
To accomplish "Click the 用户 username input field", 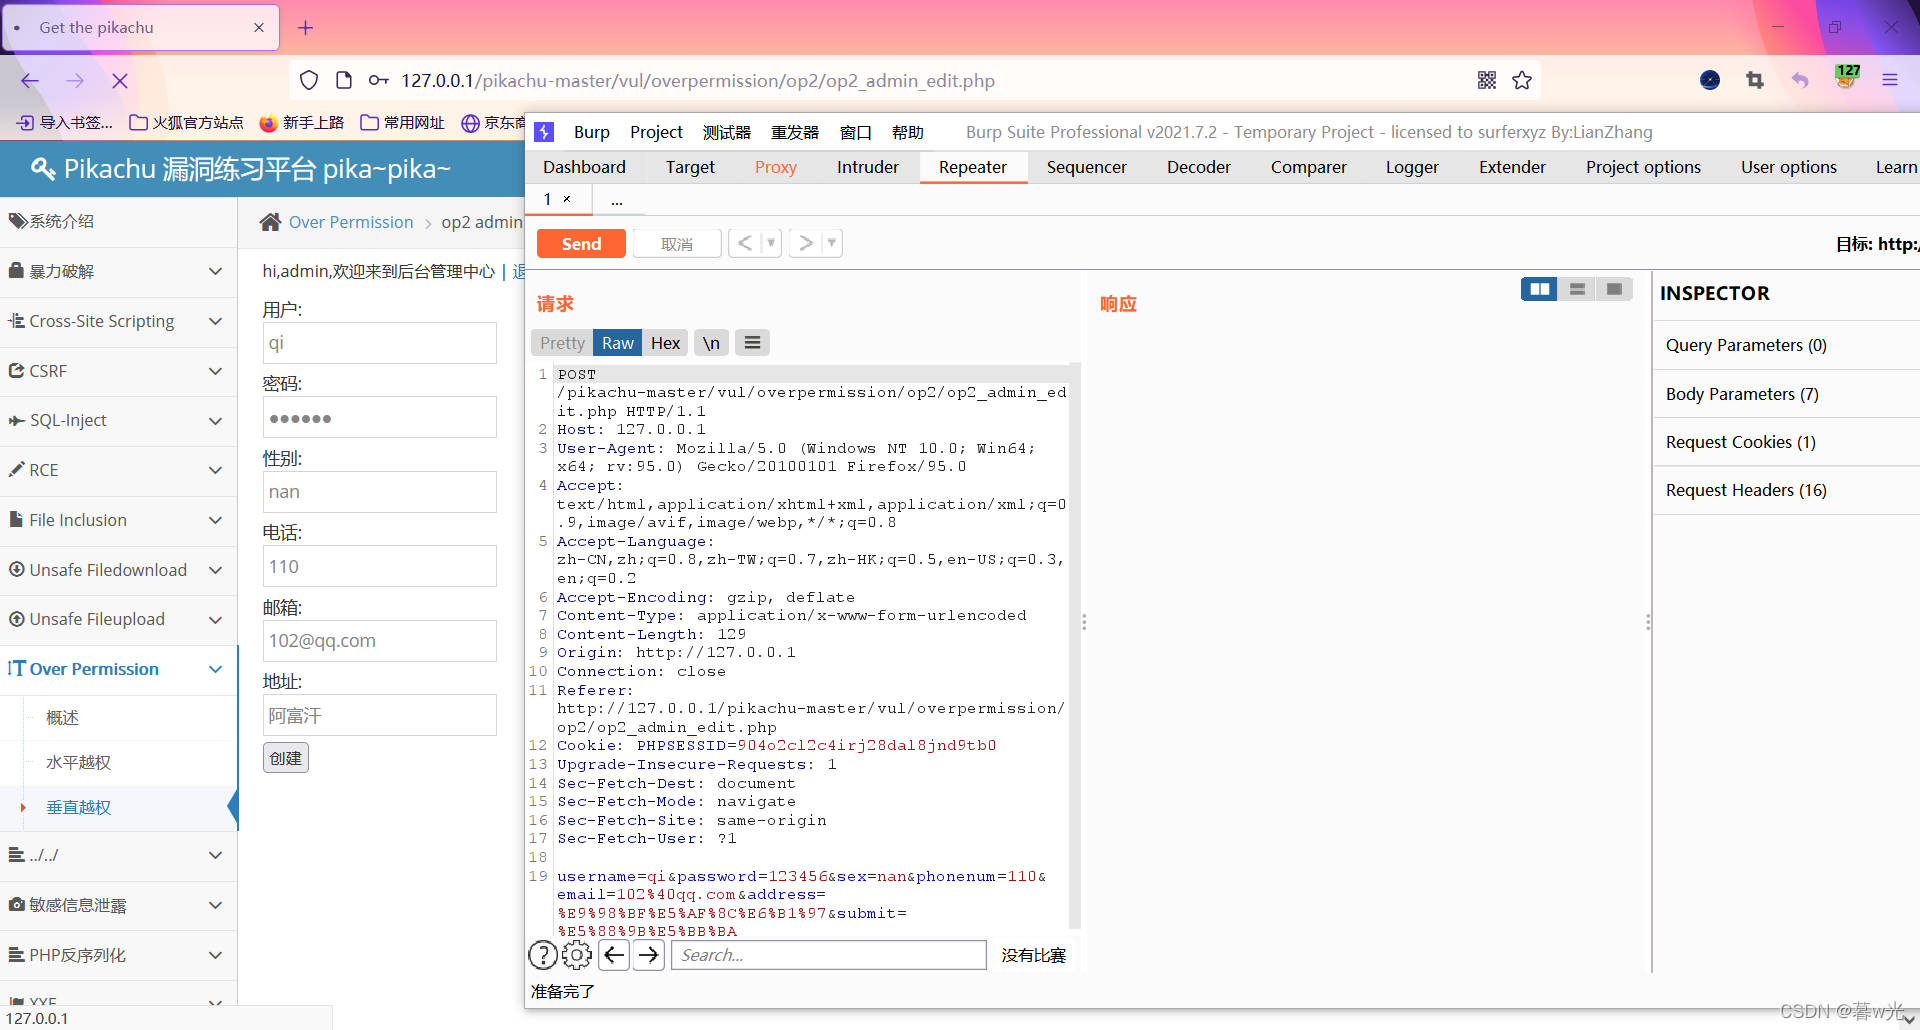I will [x=380, y=343].
